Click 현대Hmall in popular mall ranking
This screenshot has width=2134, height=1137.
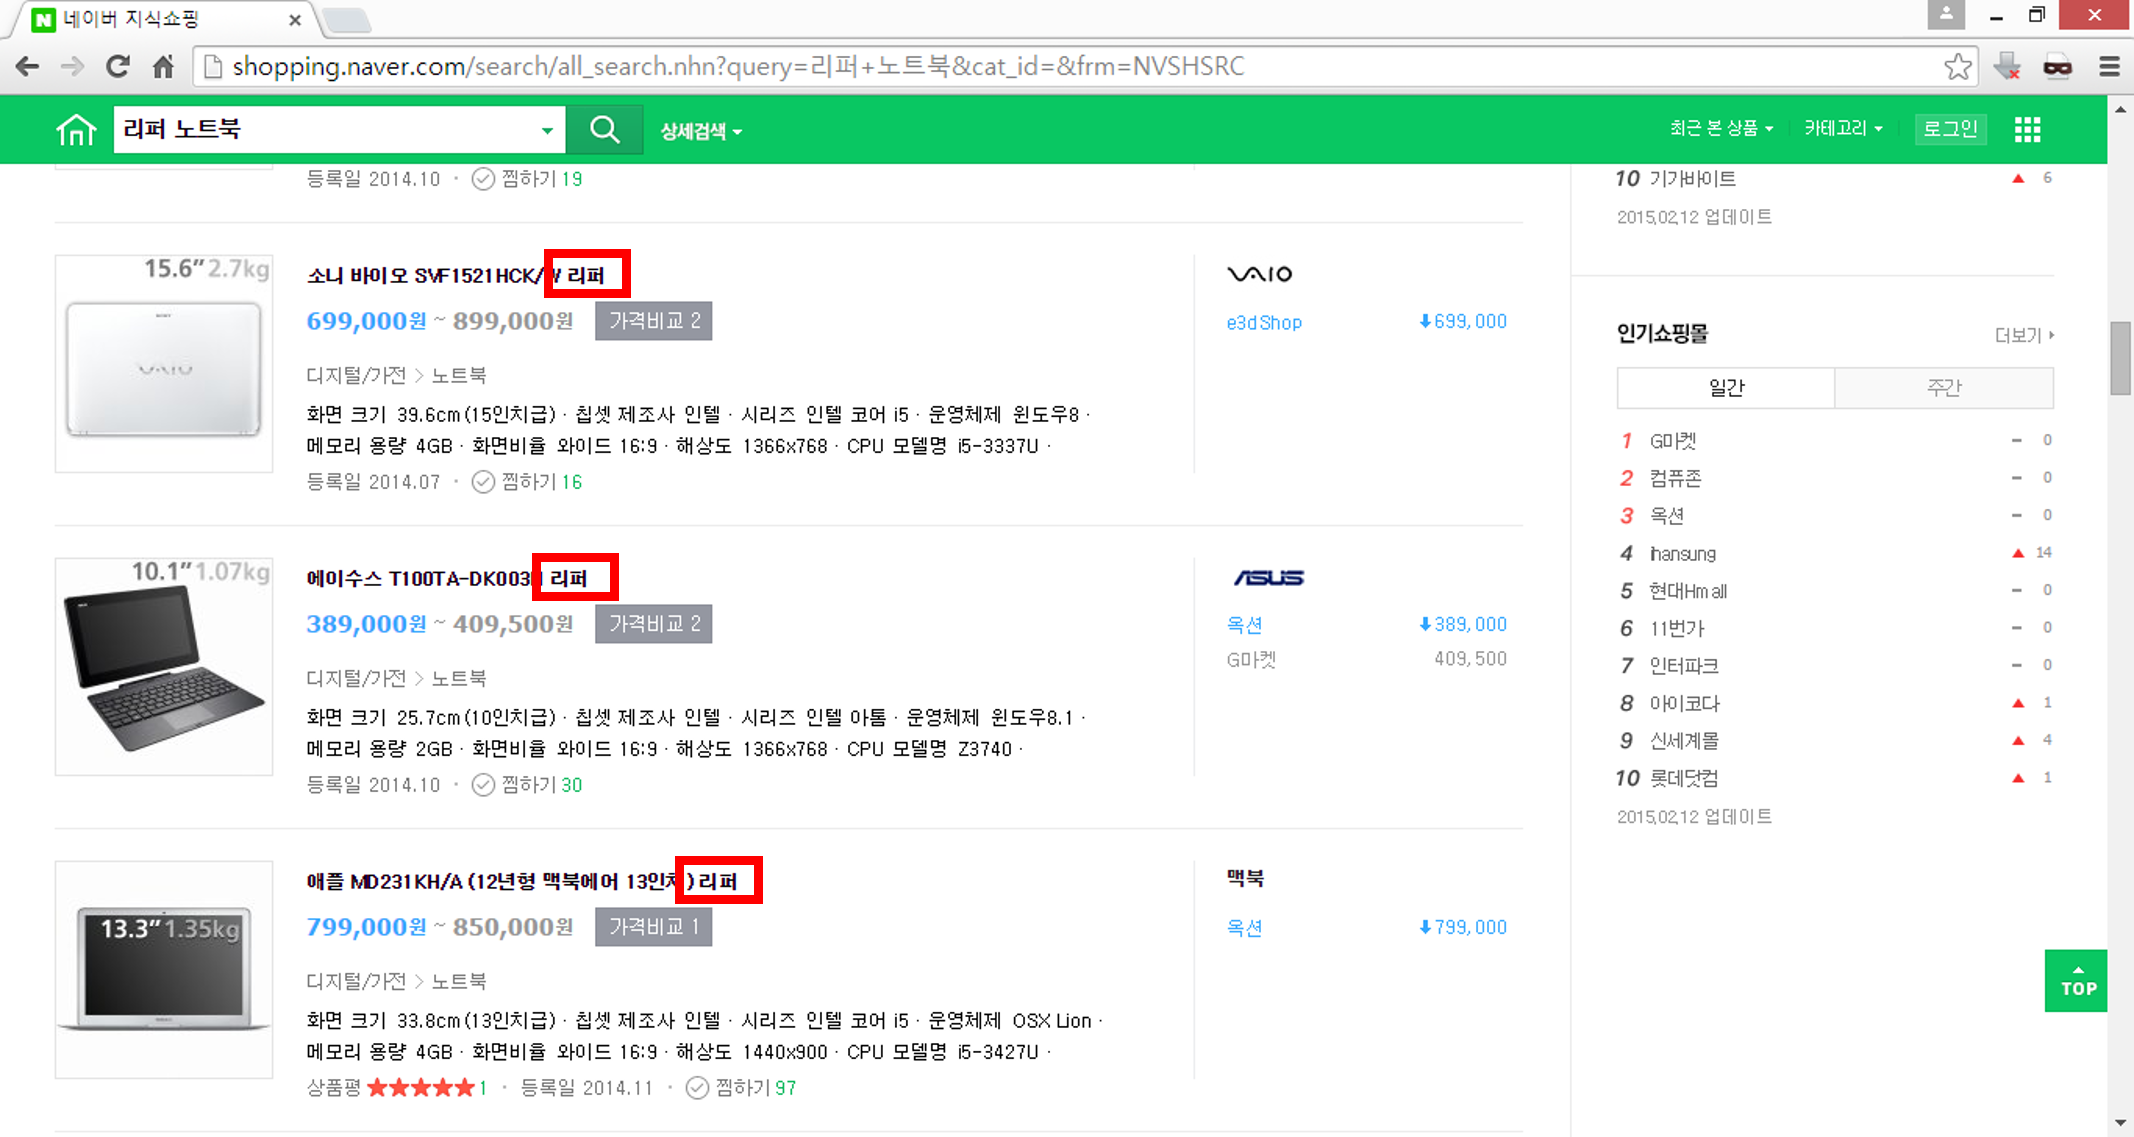1688,591
